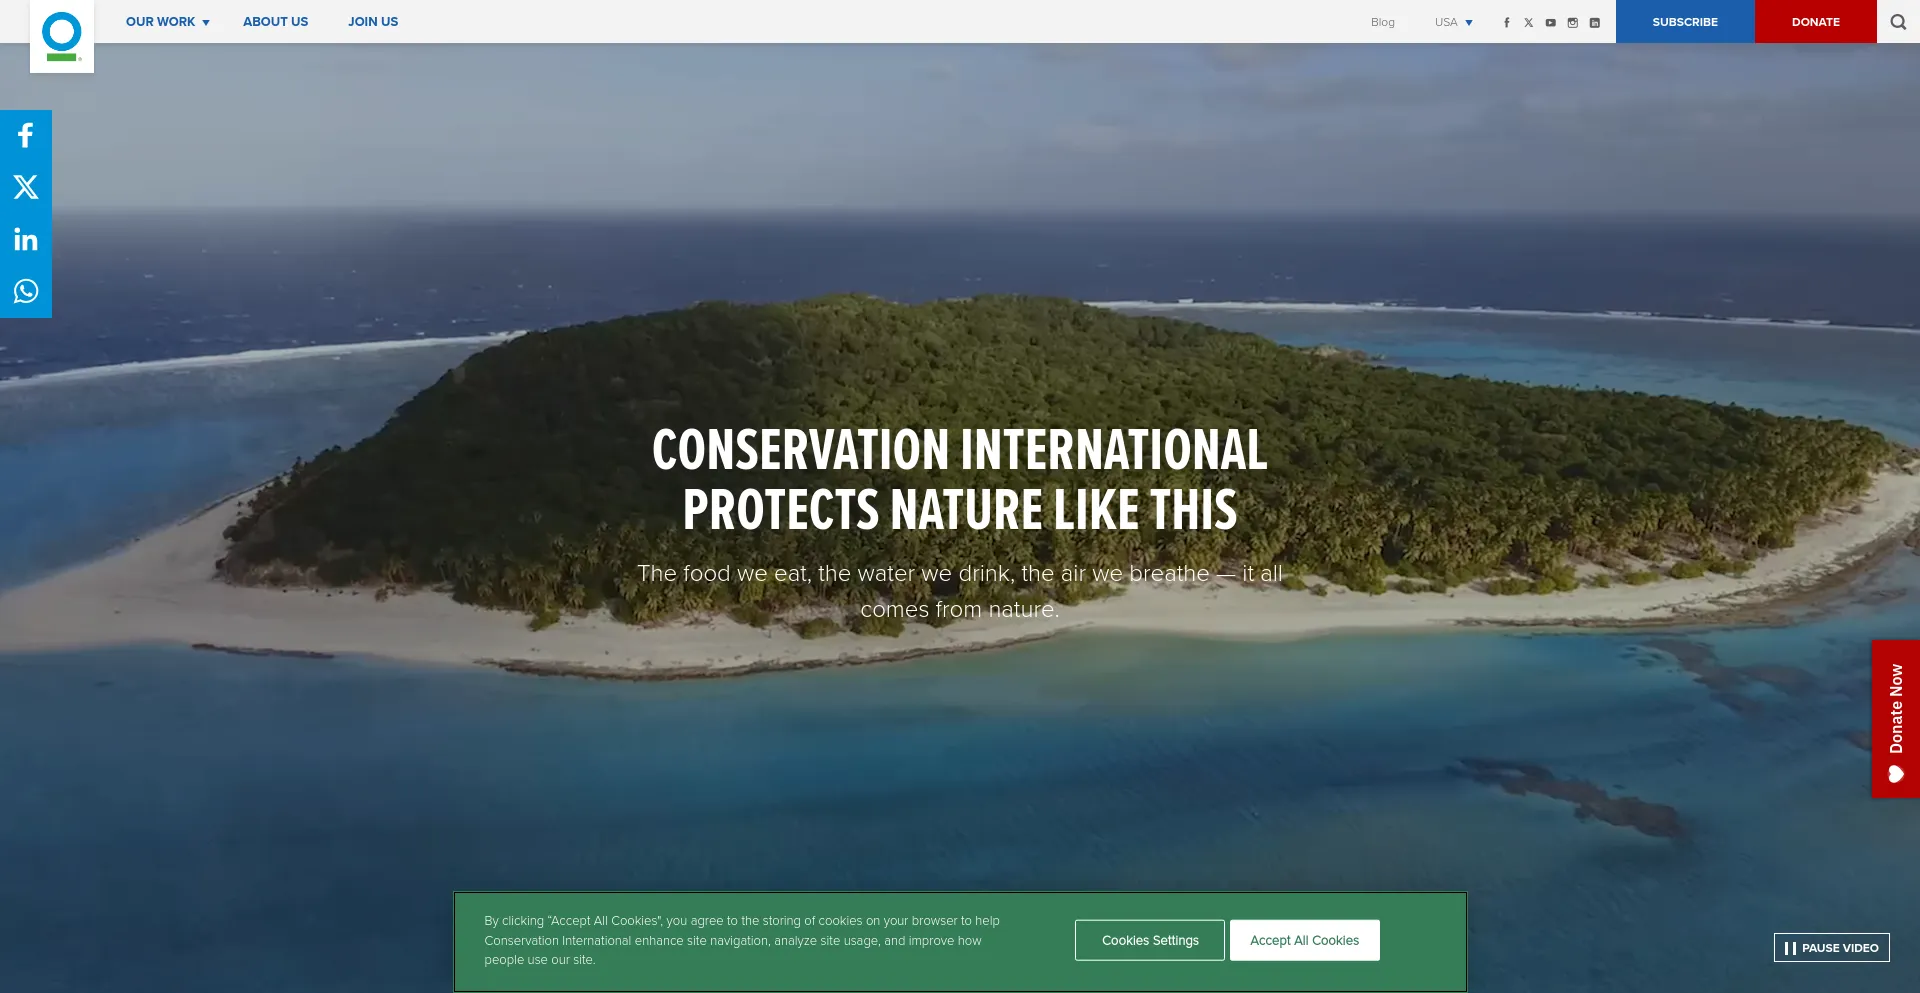Viewport: 1920px width, 993px height.
Task: Click the blue Subscribe button
Action: (x=1685, y=22)
